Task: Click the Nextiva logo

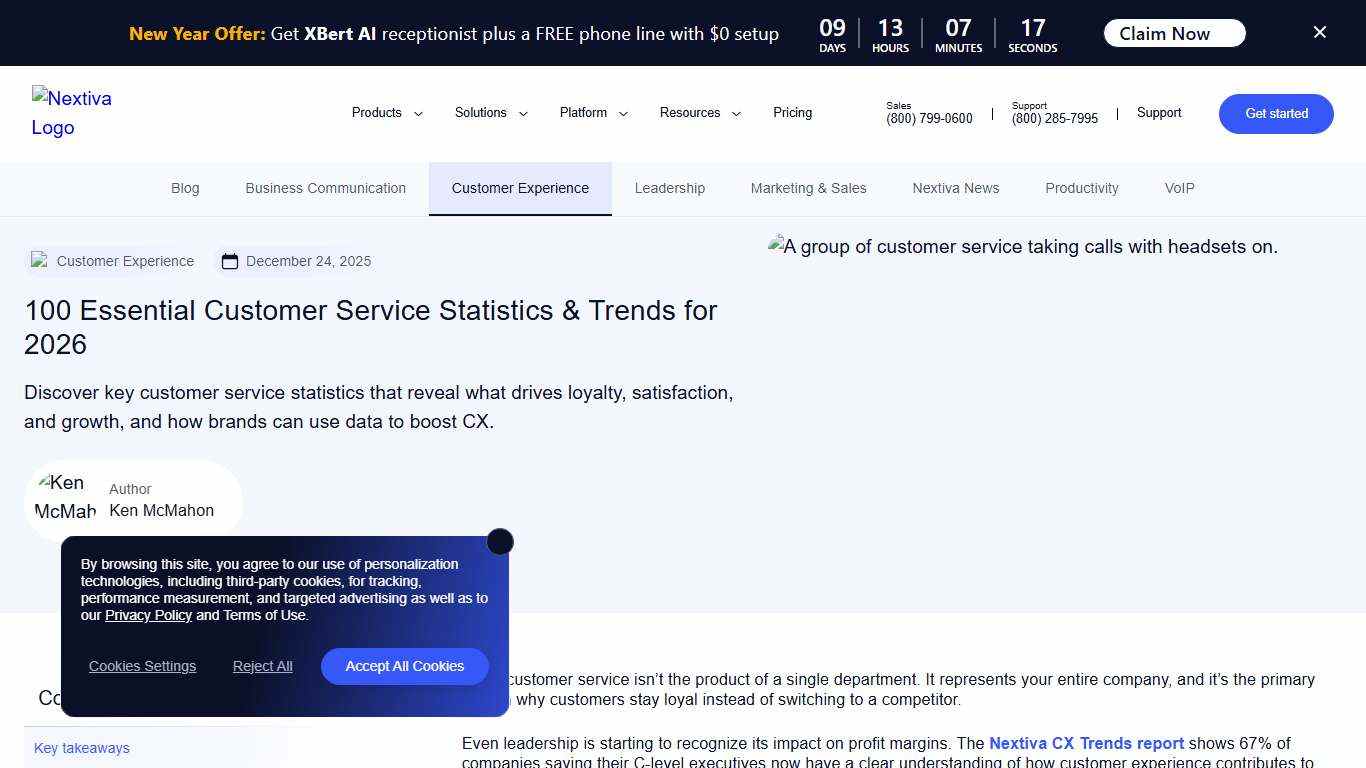Action: tap(71, 113)
